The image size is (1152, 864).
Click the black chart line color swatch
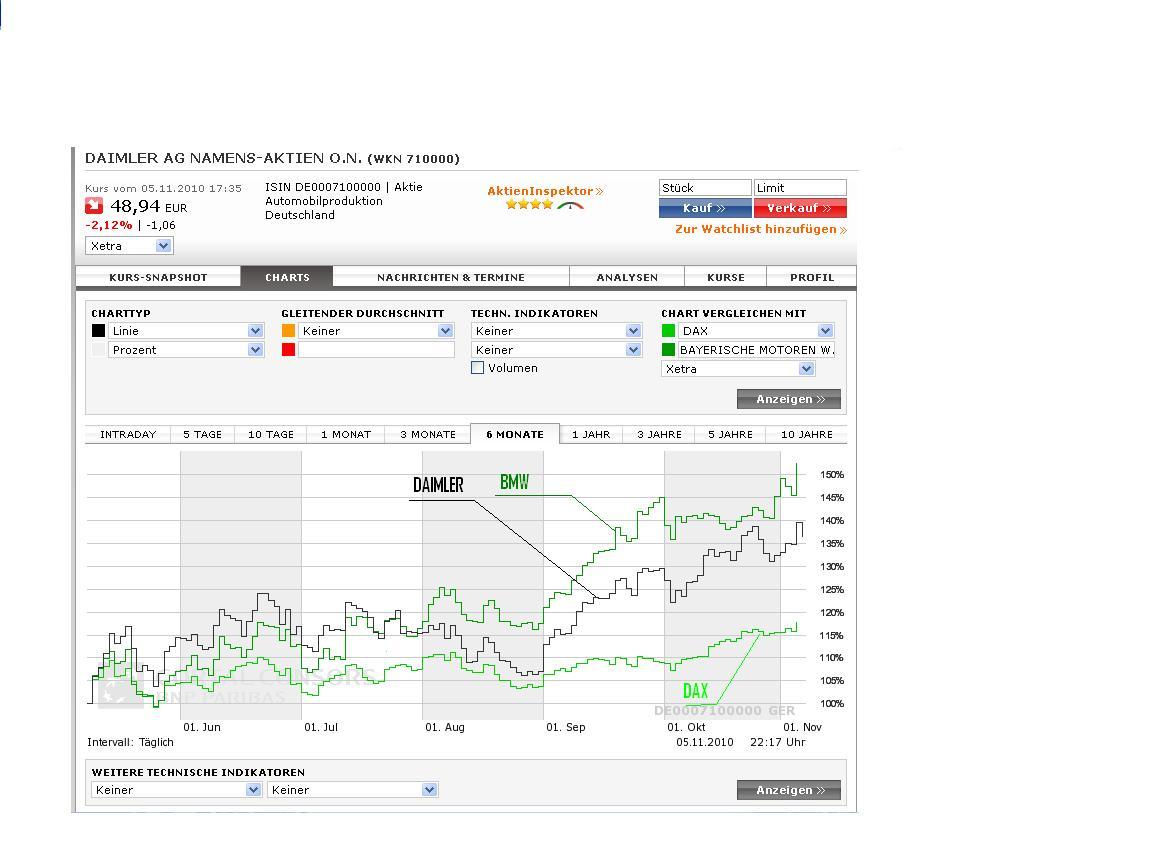(x=98, y=331)
